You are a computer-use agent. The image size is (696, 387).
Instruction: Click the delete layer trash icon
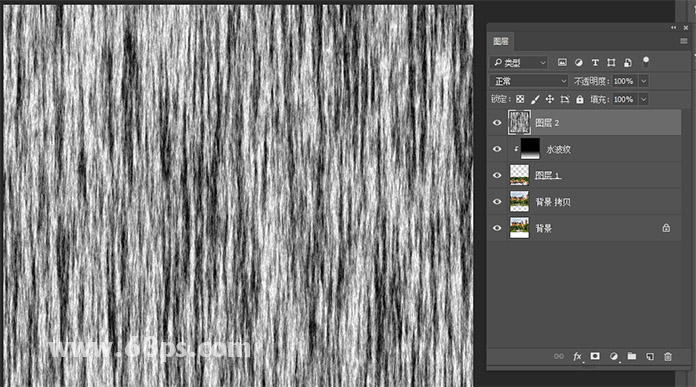point(668,356)
